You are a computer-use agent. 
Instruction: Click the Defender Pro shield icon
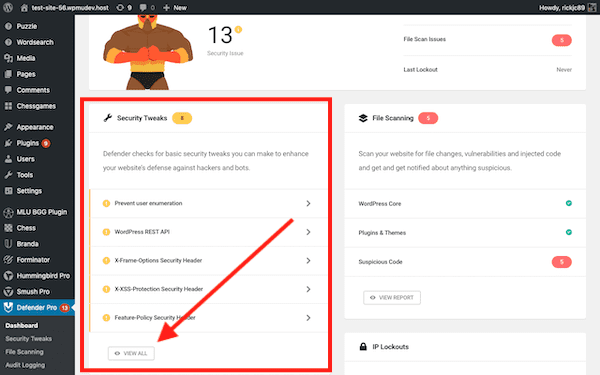(x=8, y=307)
